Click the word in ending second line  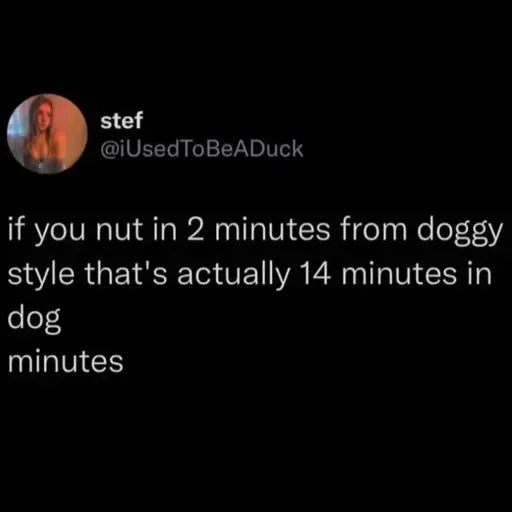[x=479, y=274]
